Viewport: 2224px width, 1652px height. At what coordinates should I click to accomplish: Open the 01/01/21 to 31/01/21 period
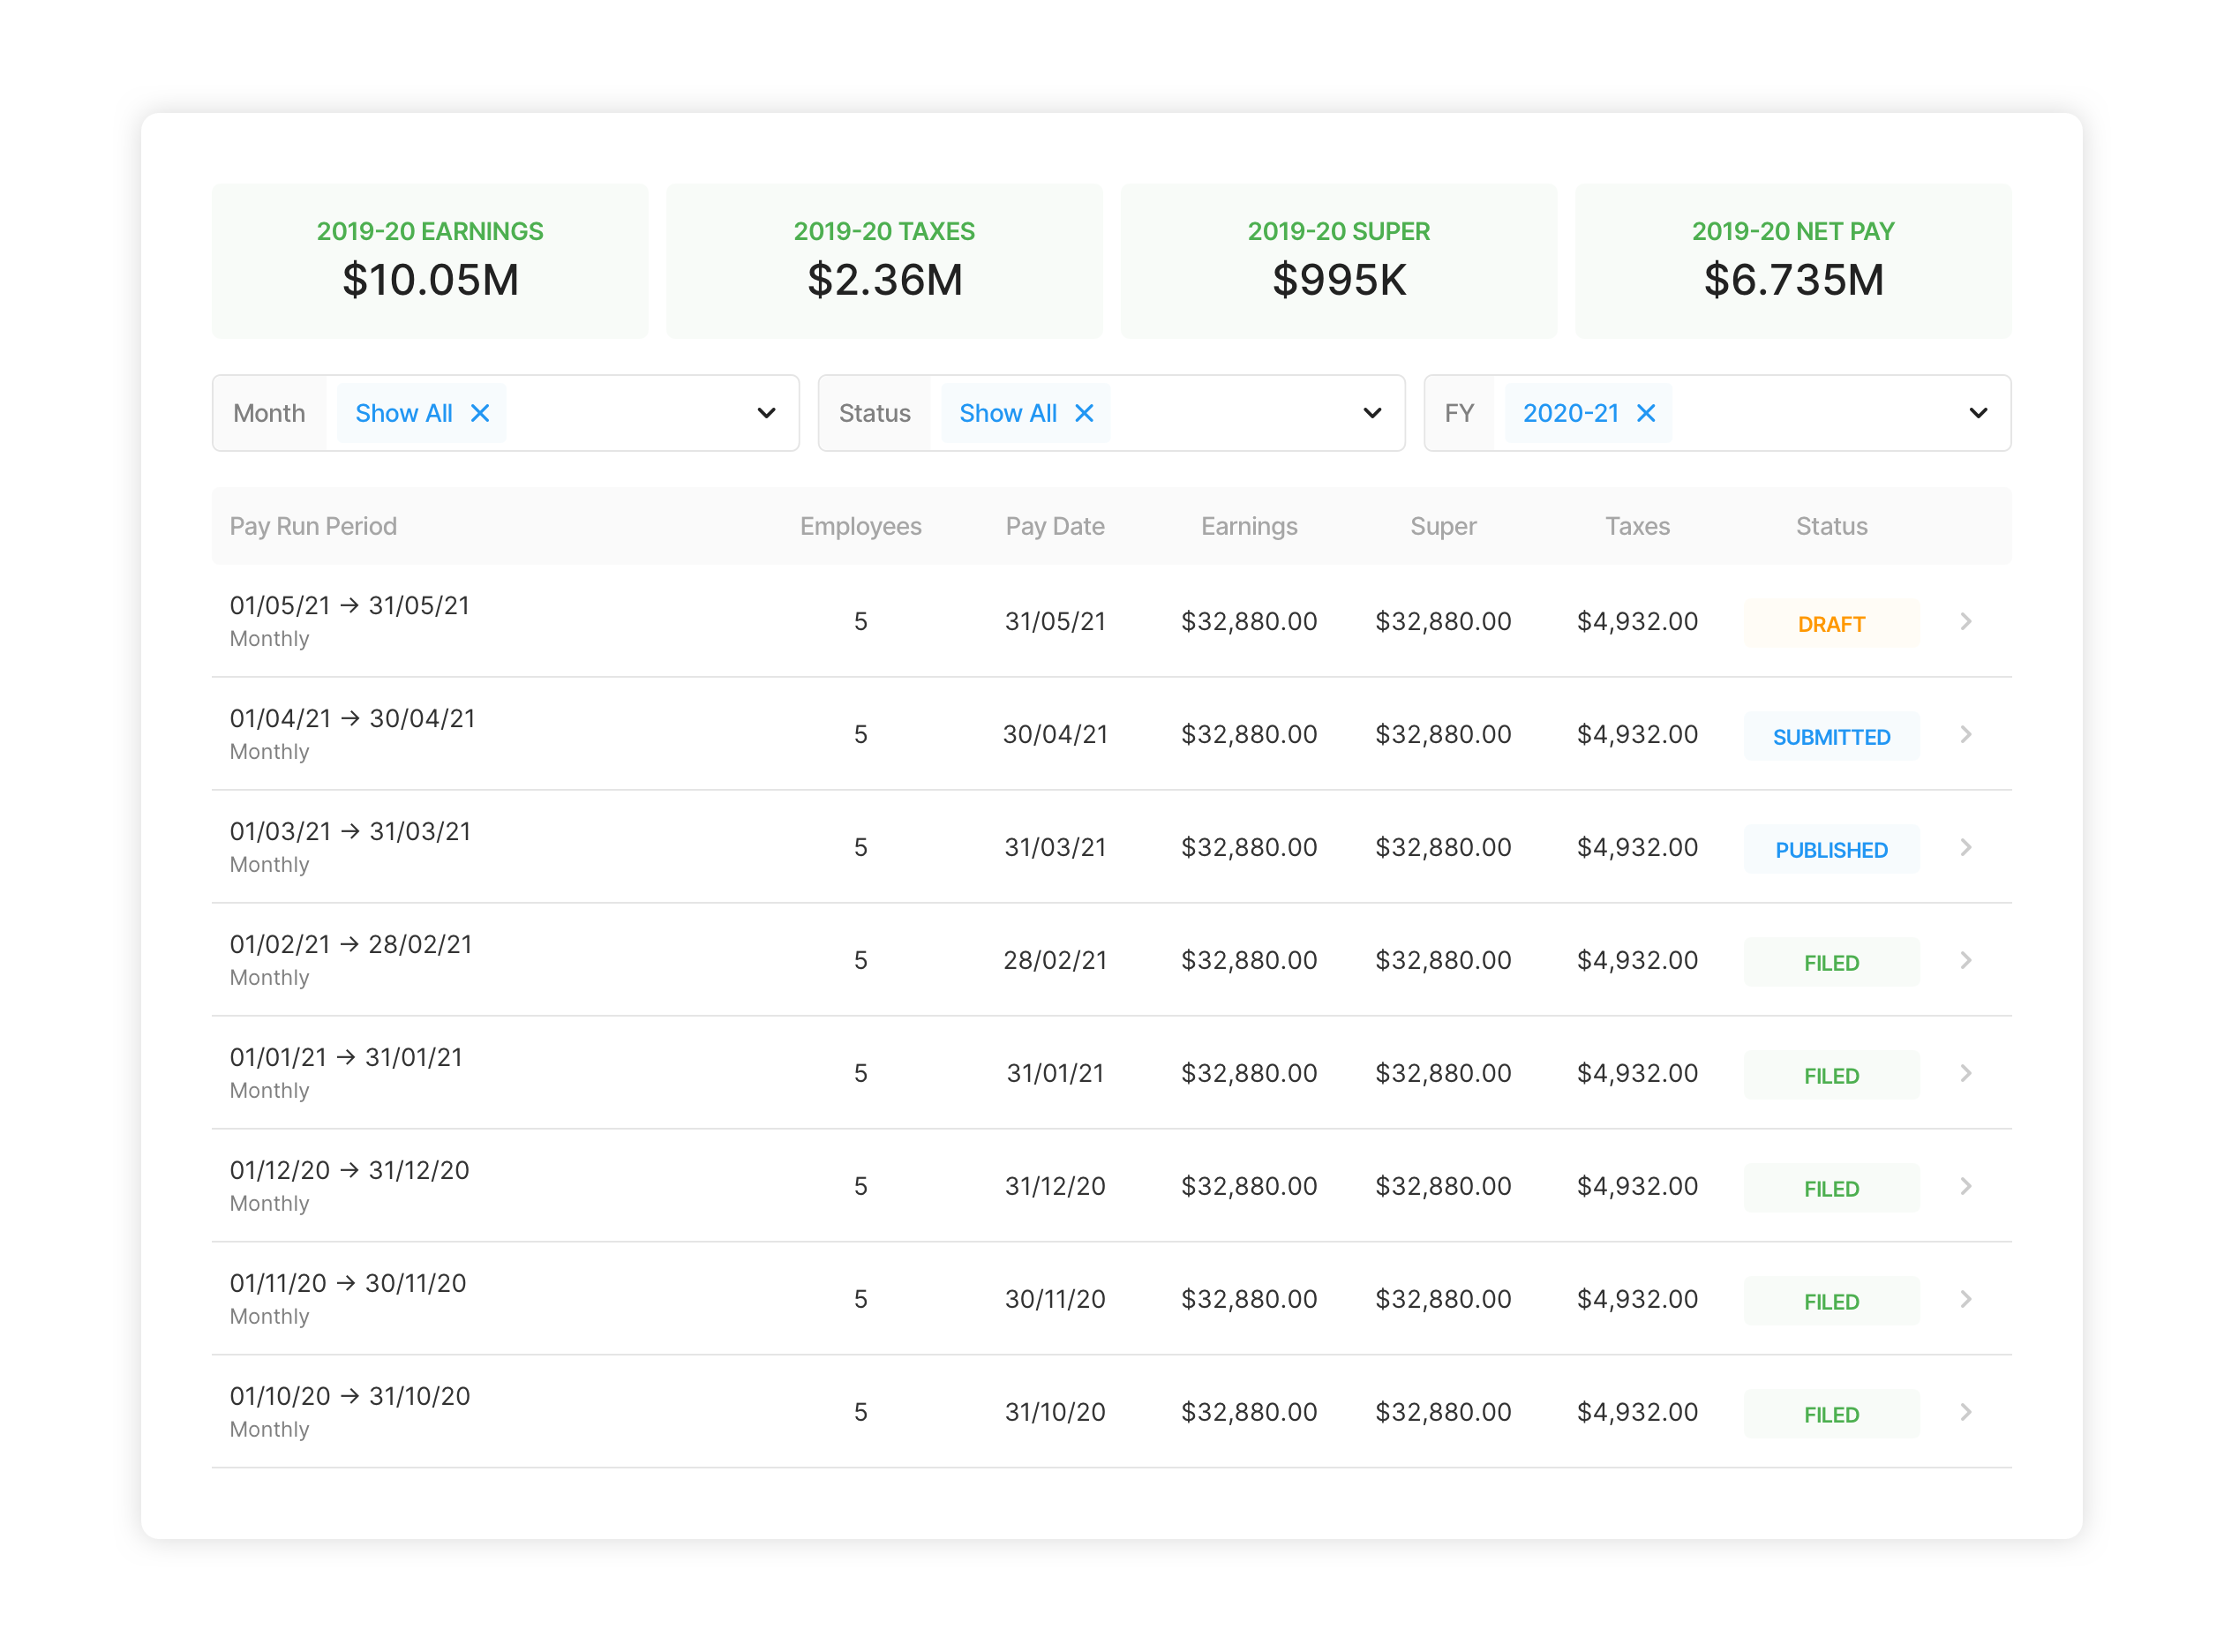pos(346,1058)
